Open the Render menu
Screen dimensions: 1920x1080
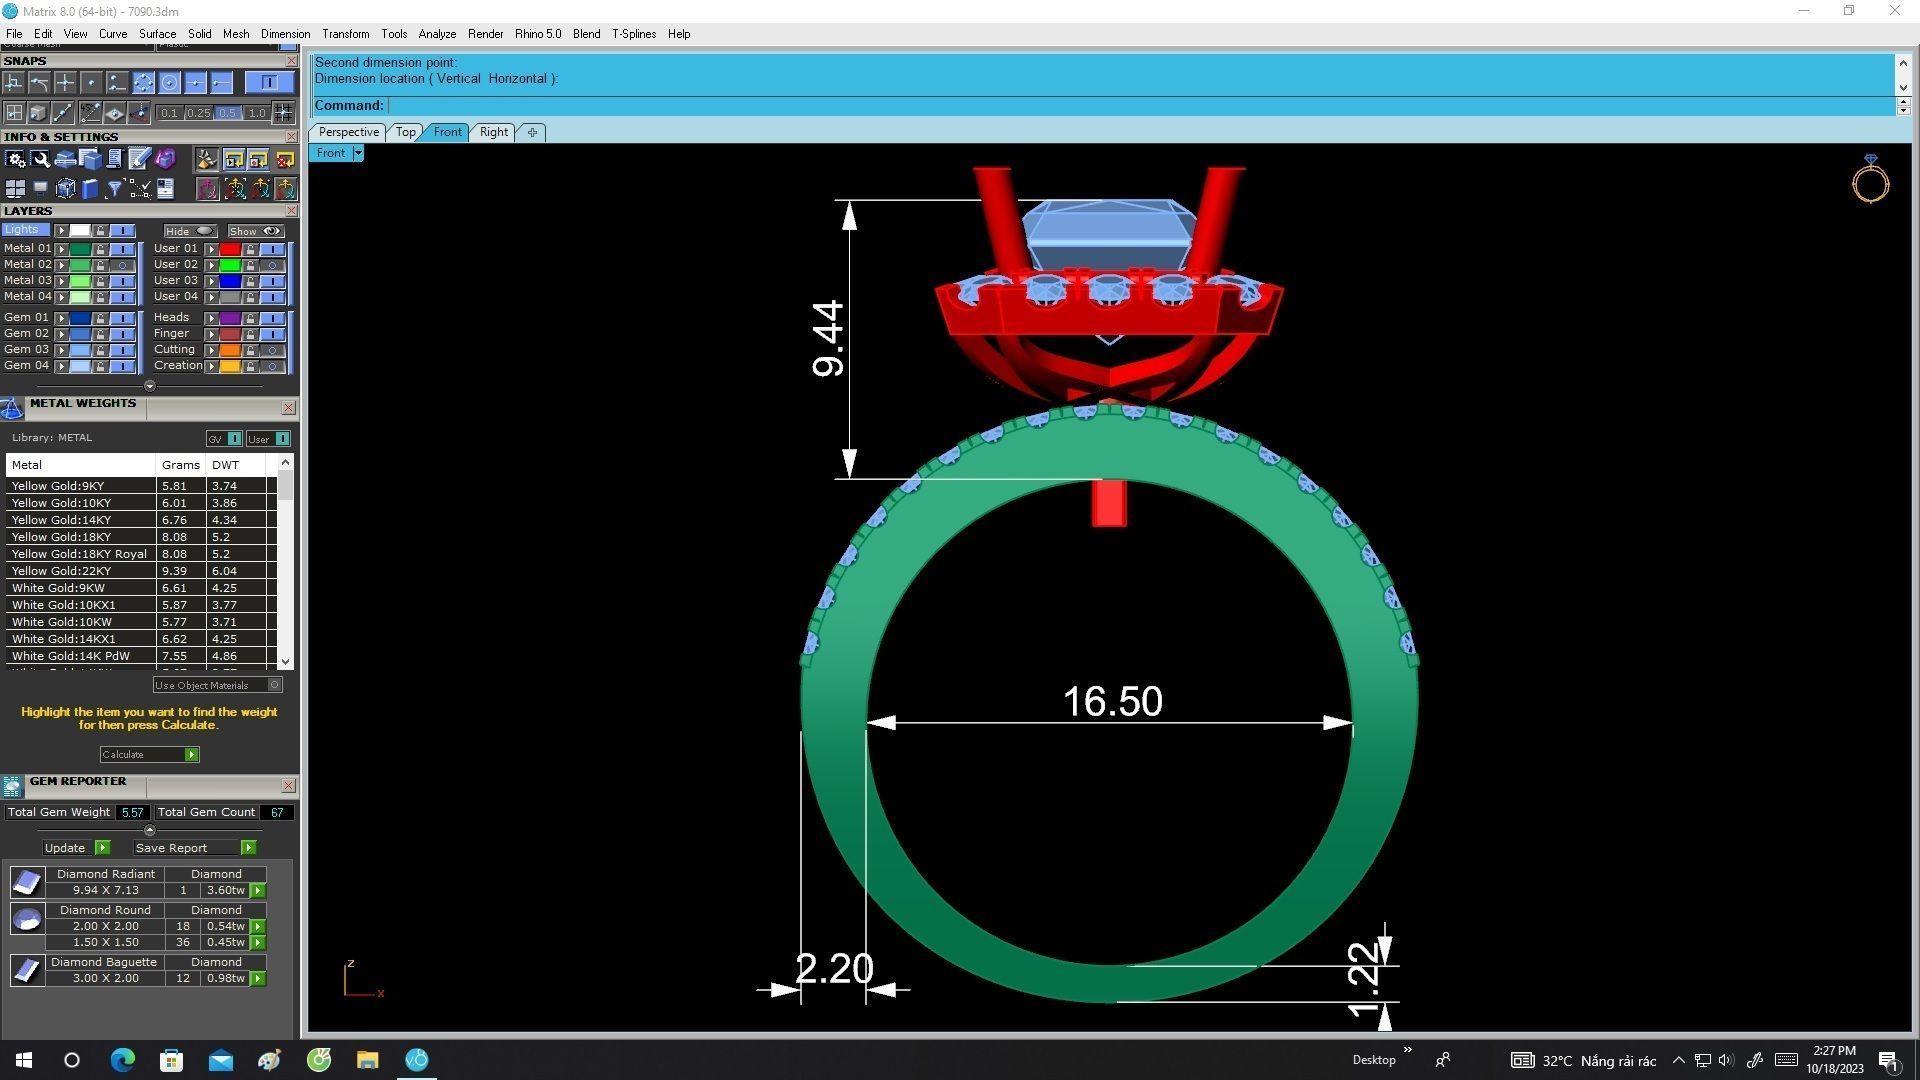click(x=485, y=33)
